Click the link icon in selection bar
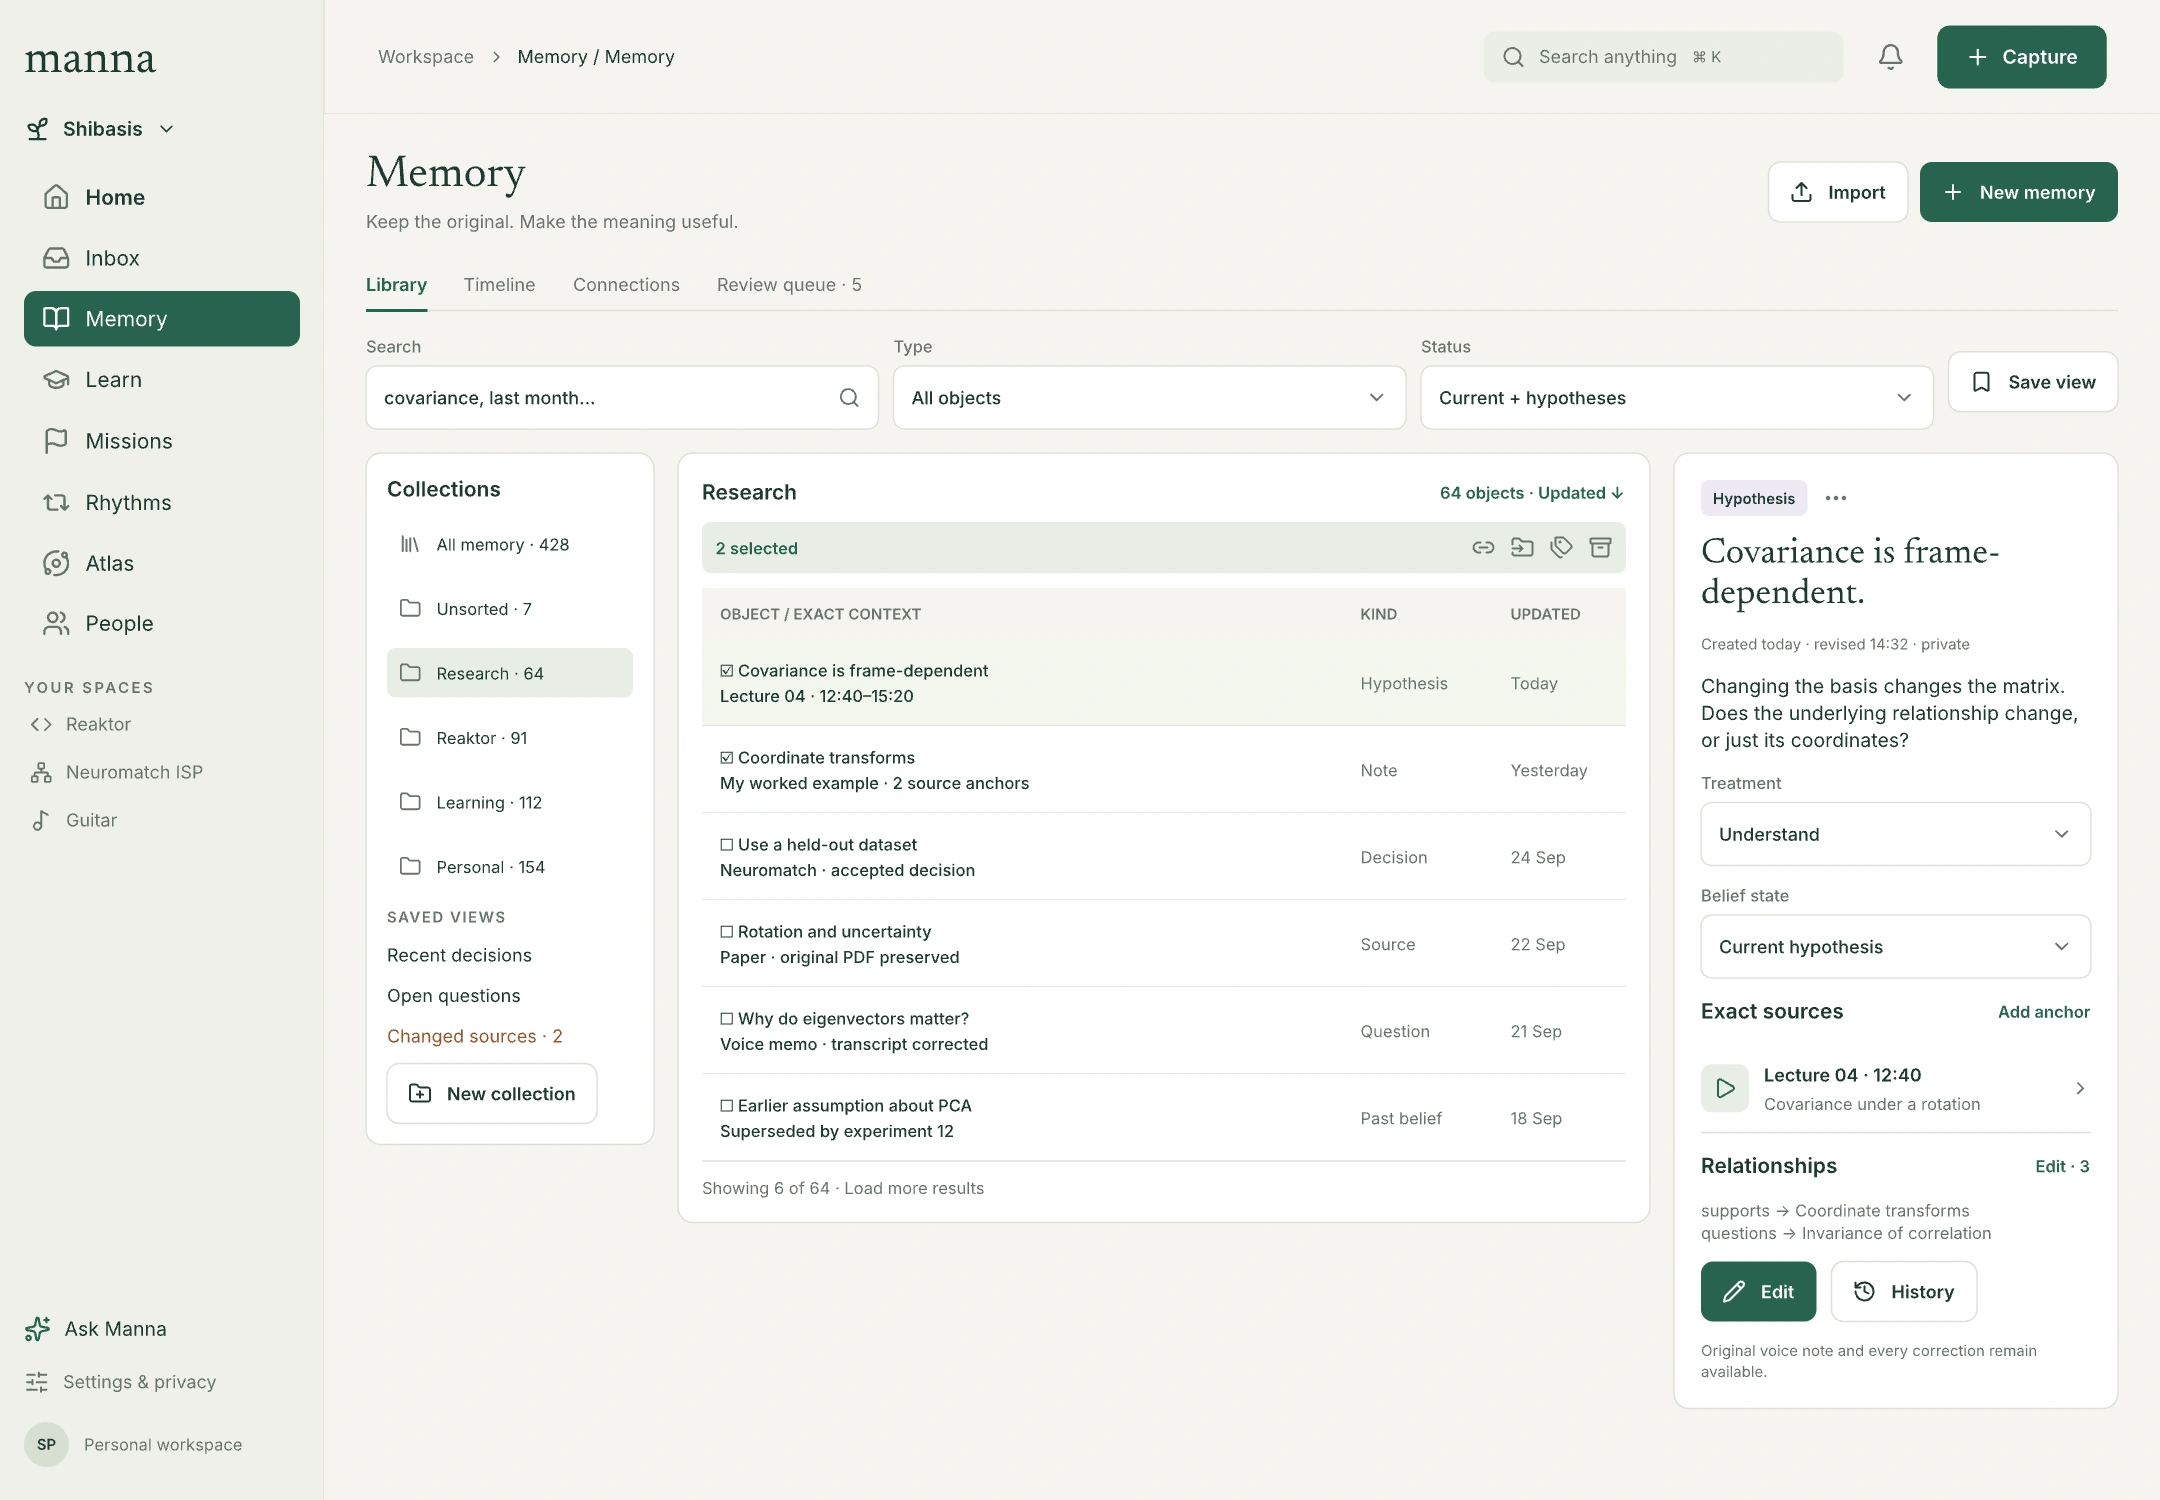 pyautogui.click(x=1483, y=547)
